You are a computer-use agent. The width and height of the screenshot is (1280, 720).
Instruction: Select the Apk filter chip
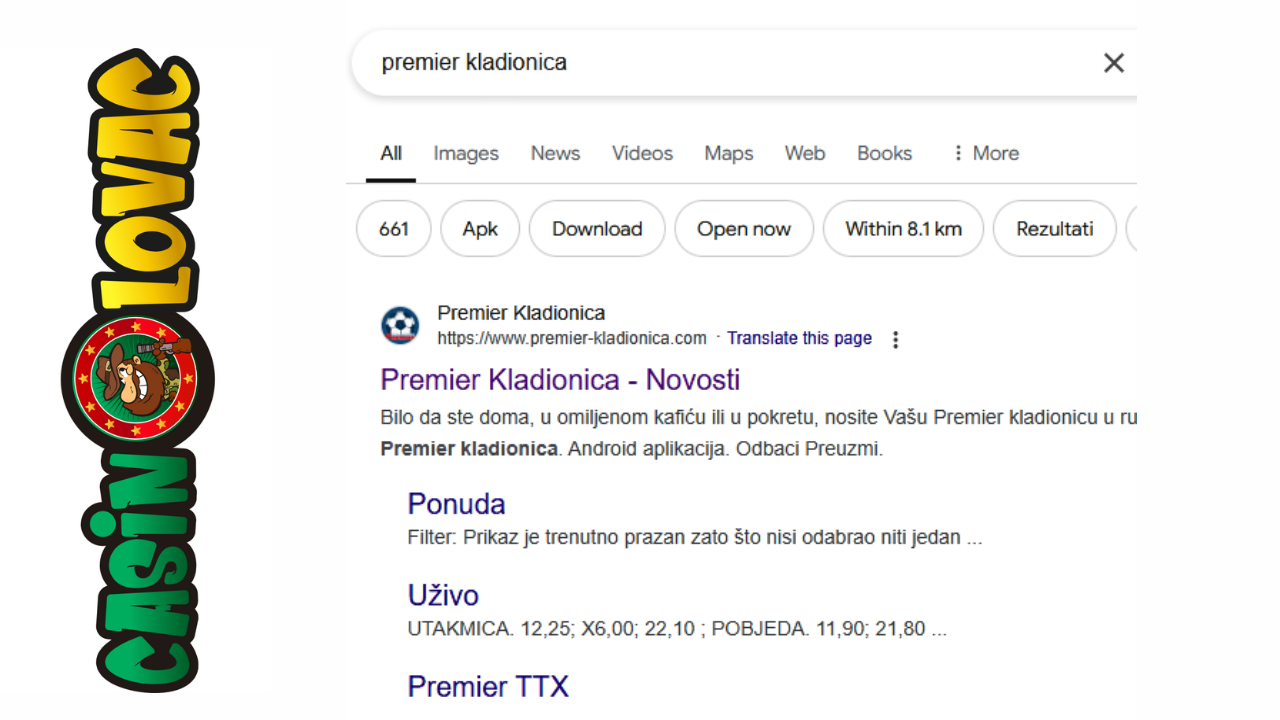[480, 229]
